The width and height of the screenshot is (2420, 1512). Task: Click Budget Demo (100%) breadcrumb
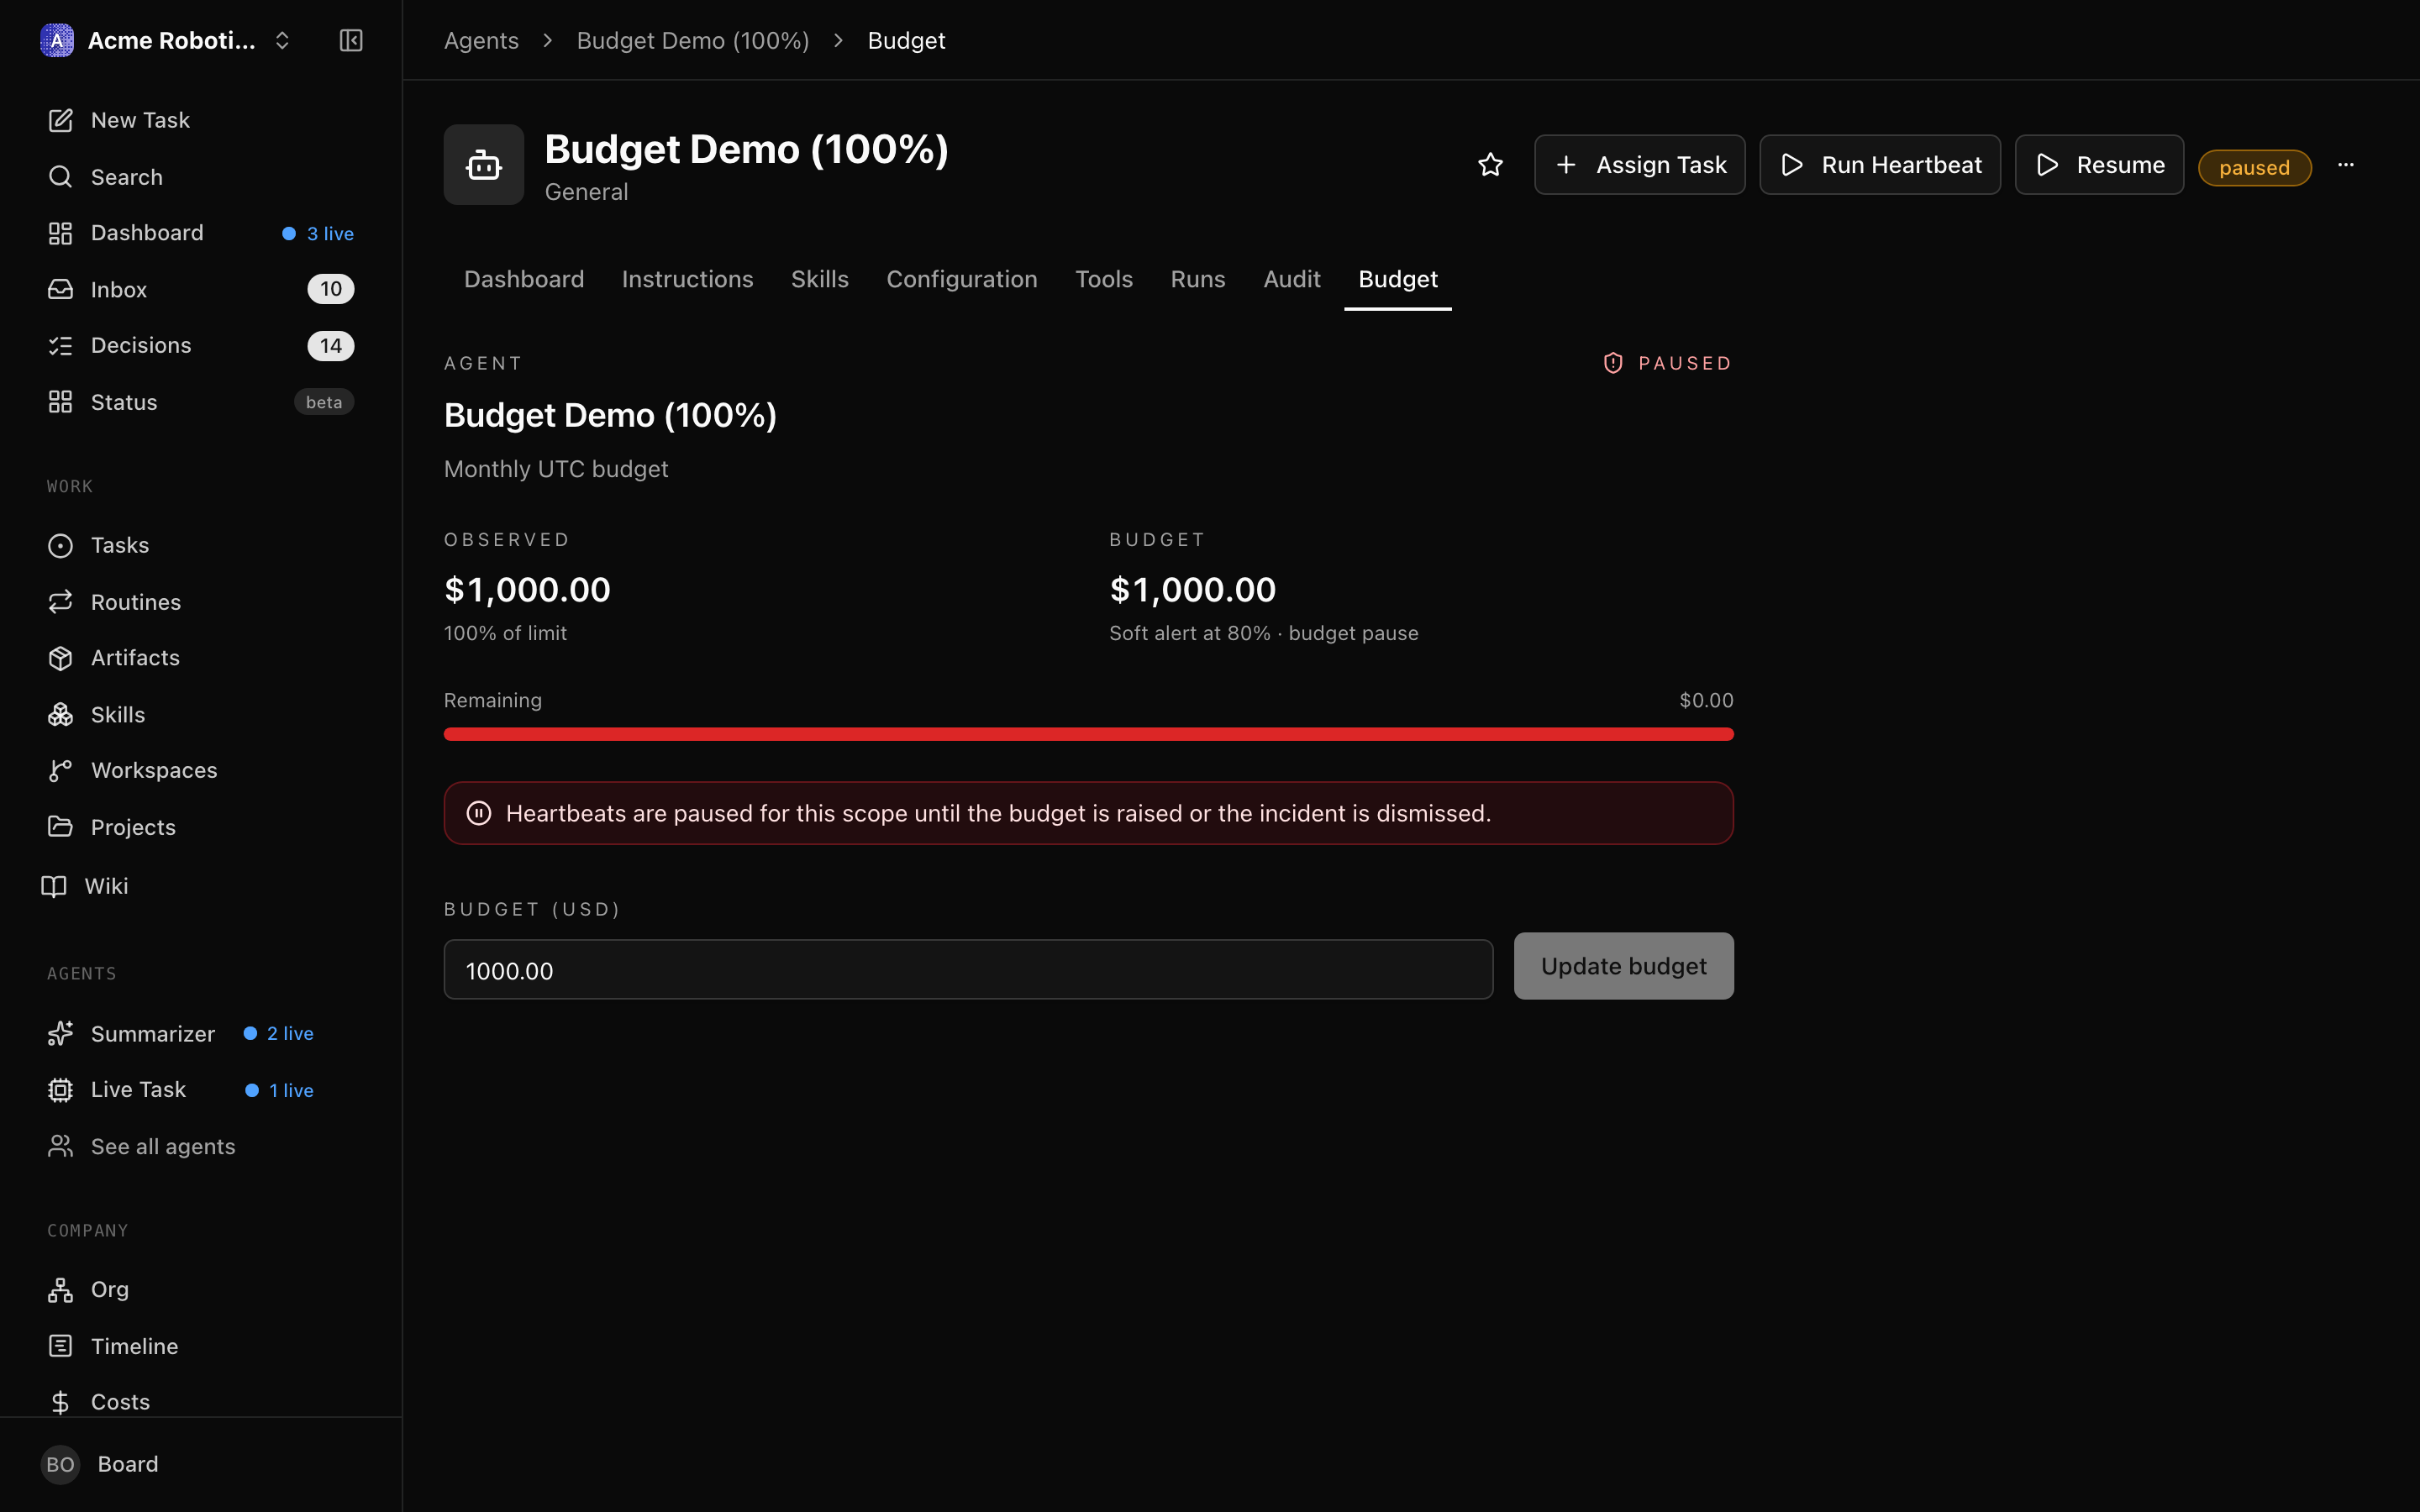tap(693, 40)
